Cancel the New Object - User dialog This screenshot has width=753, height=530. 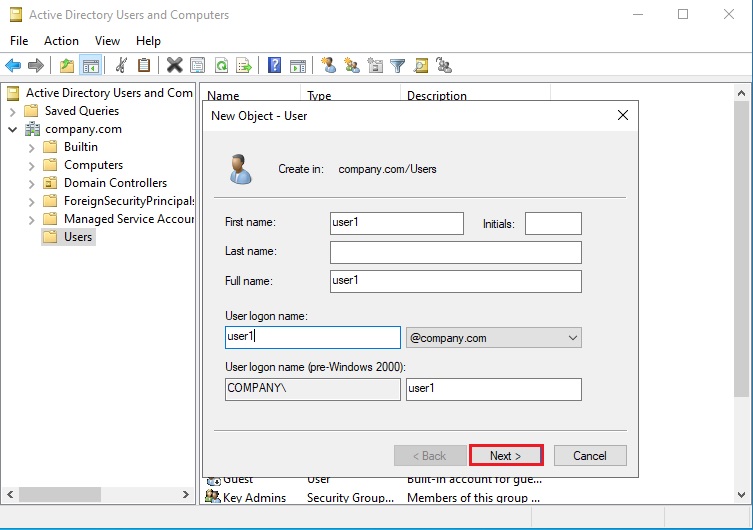[590, 456]
